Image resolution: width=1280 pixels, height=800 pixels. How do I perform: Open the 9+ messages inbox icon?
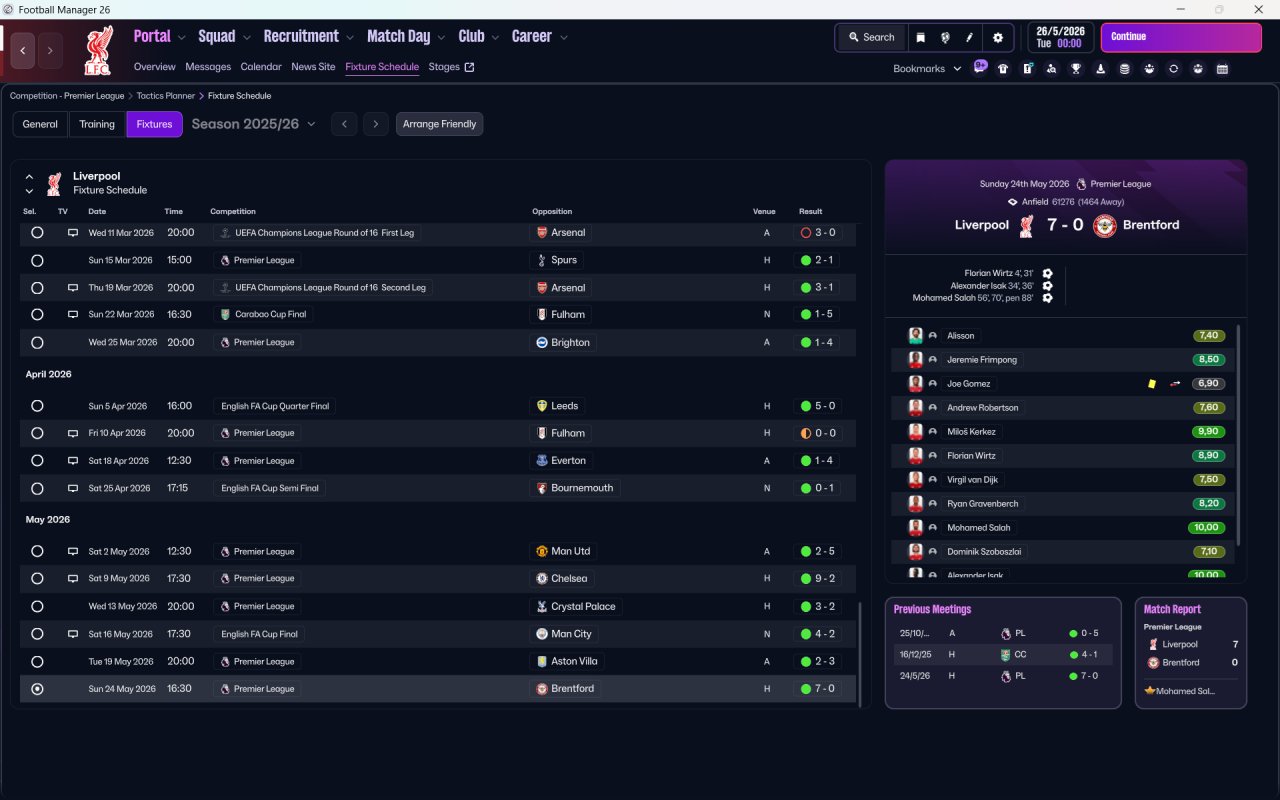(980, 67)
